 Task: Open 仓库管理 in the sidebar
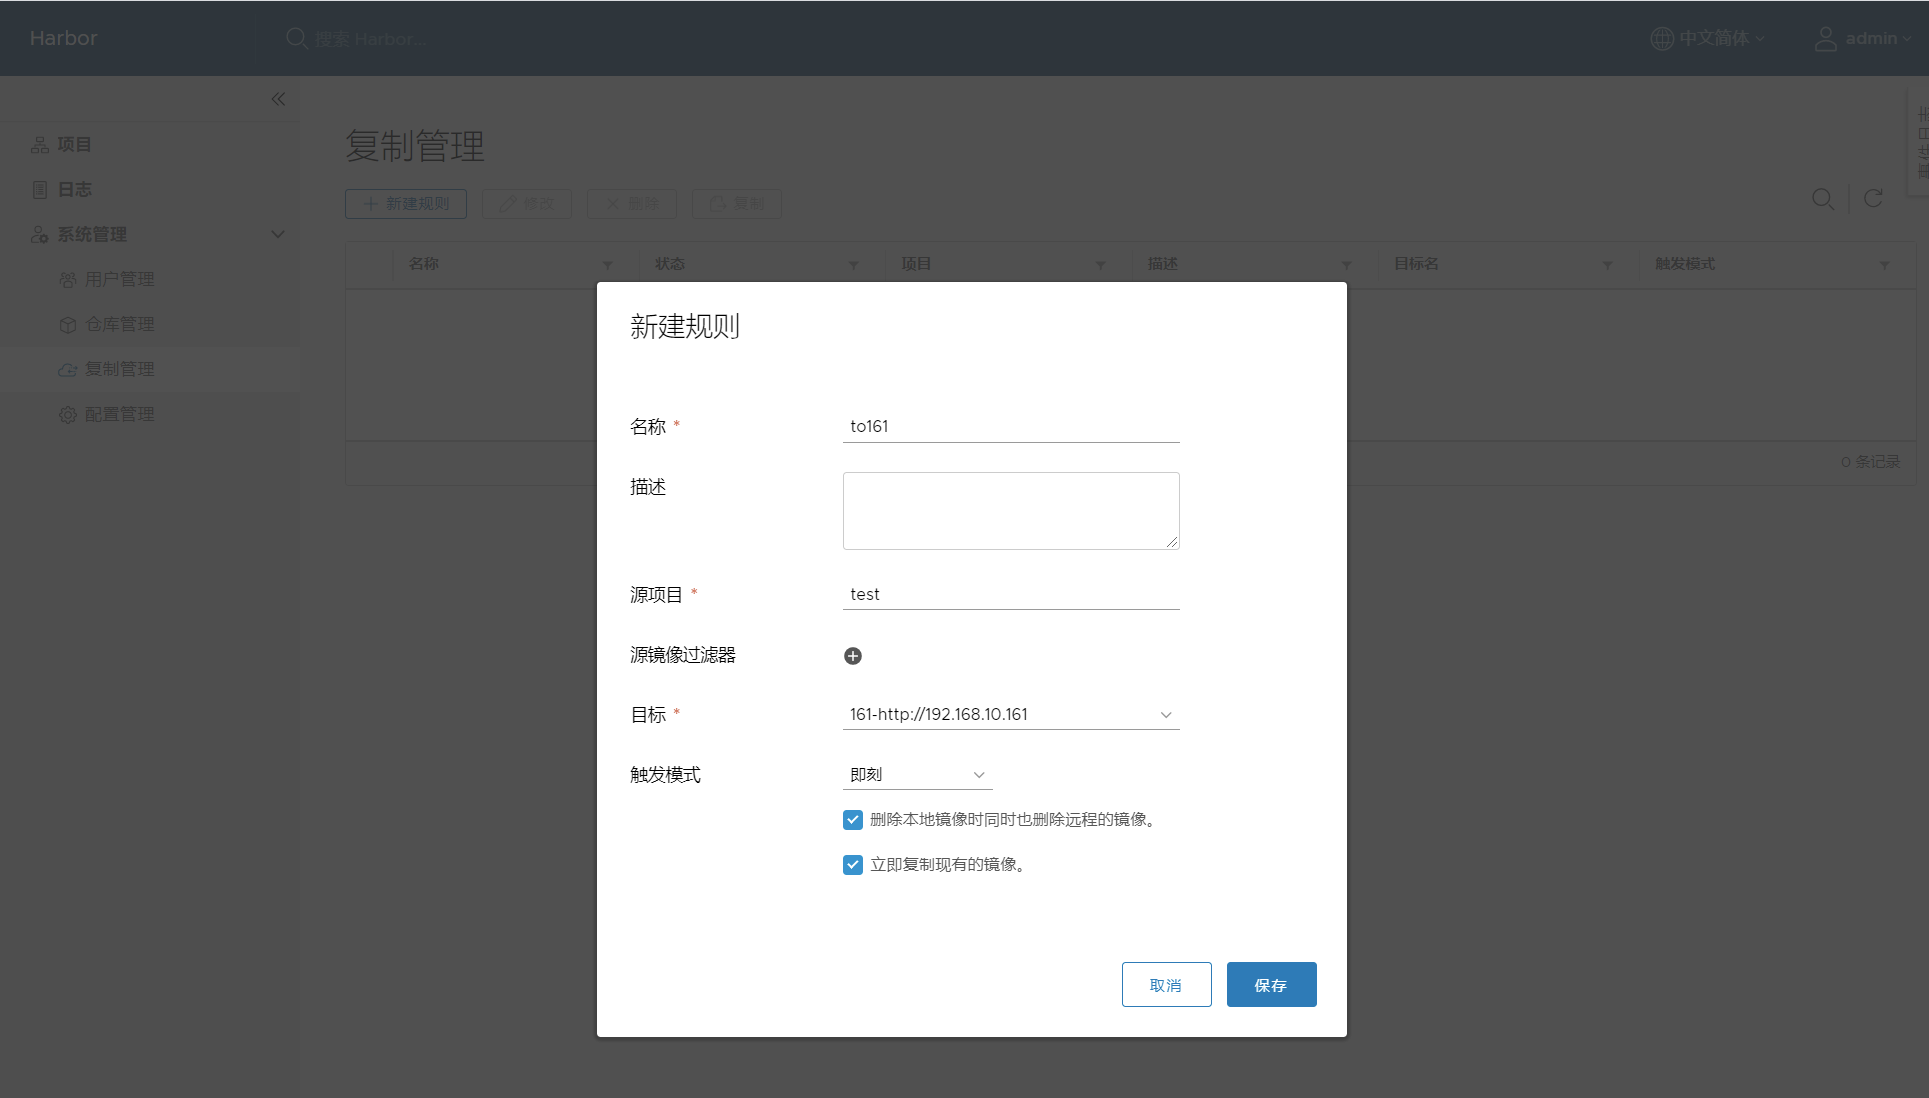(119, 324)
